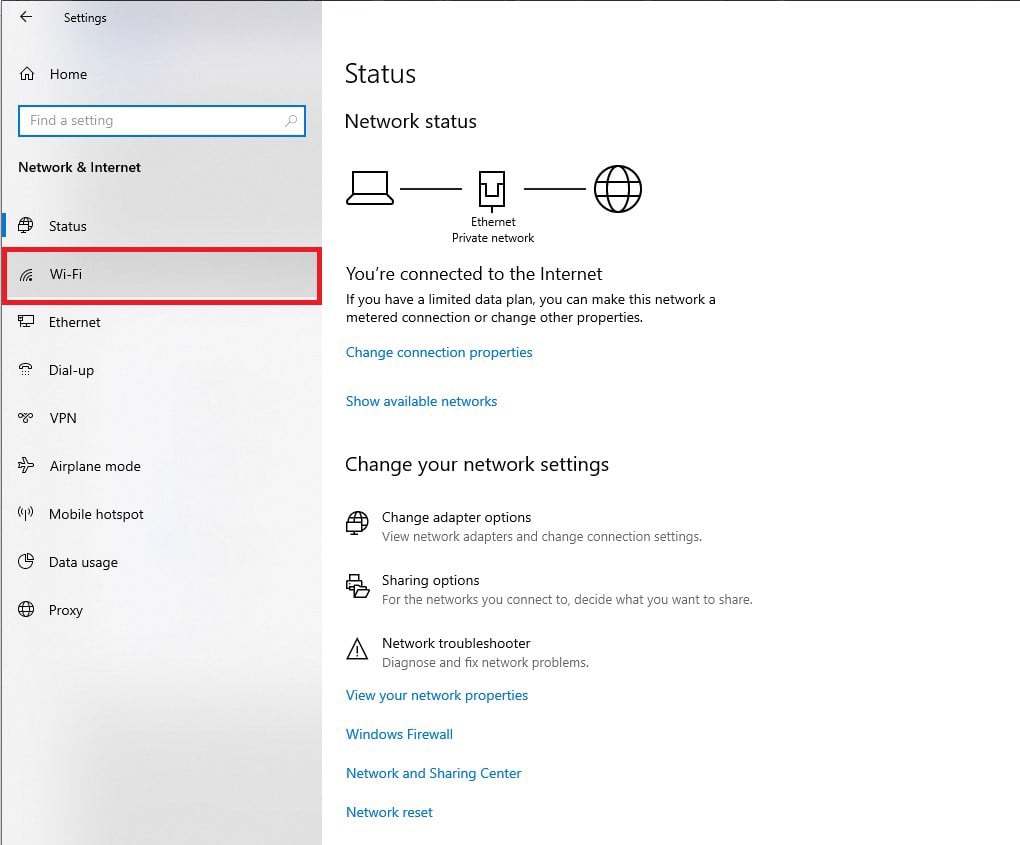
Task: Click the Network & Internet heading
Action: pos(79,167)
